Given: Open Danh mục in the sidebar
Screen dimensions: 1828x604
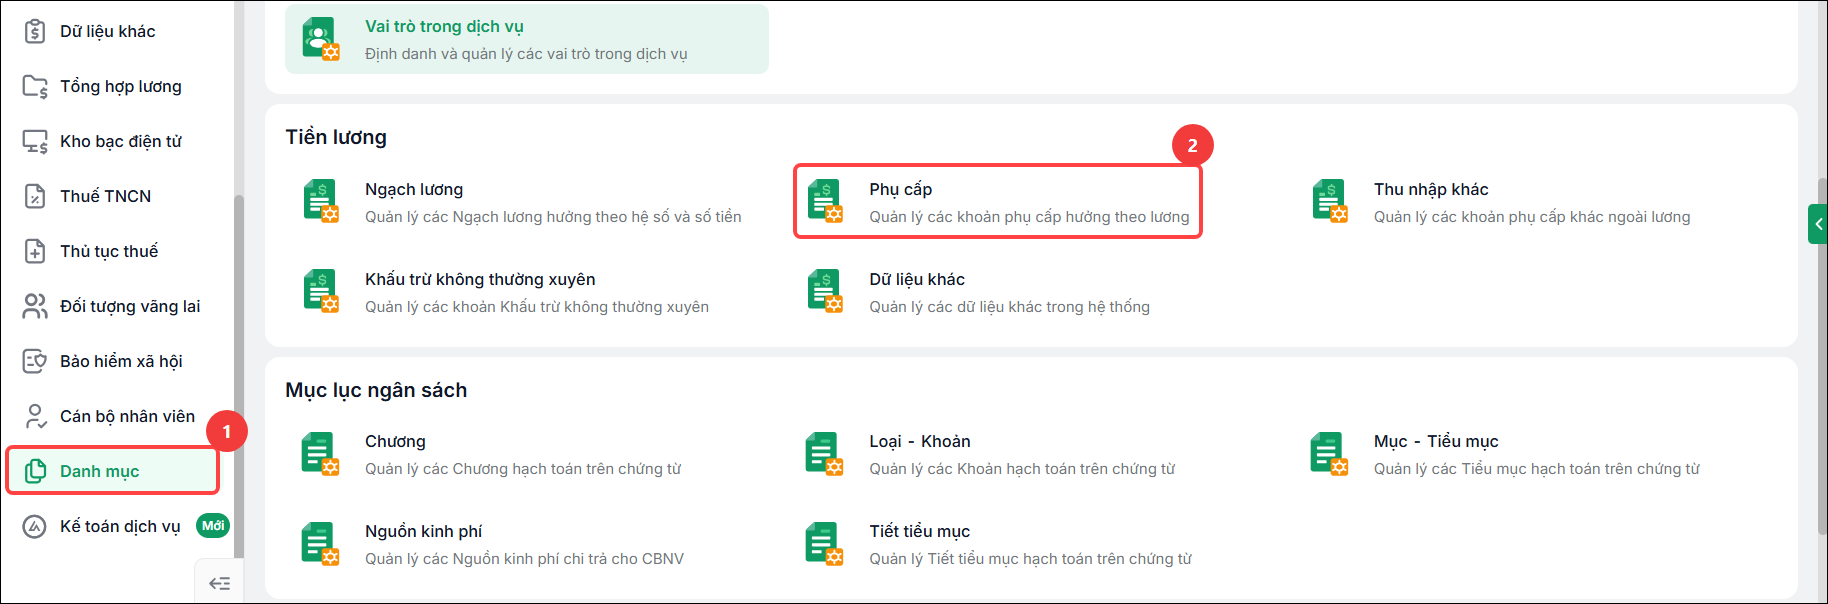Looking at the screenshot, I should pos(112,471).
